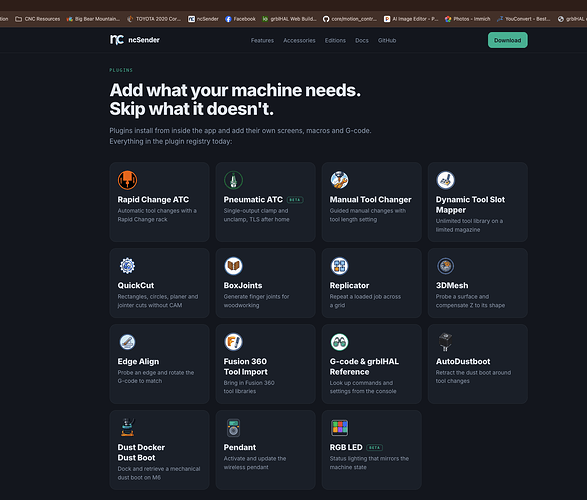Click the Pendant title text
The height and width of the screenshot is (500, 587).
(x=240, y=447)
